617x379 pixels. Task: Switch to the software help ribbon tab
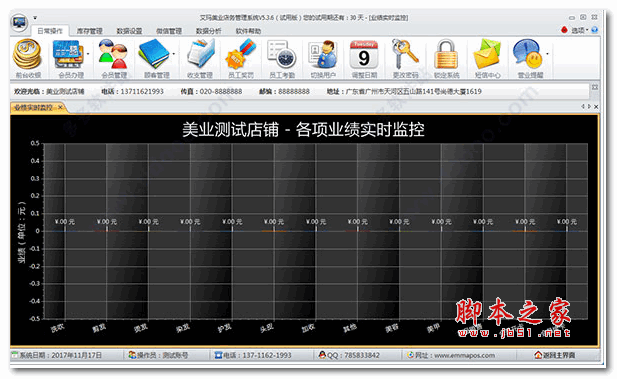[x=248, y=31]
